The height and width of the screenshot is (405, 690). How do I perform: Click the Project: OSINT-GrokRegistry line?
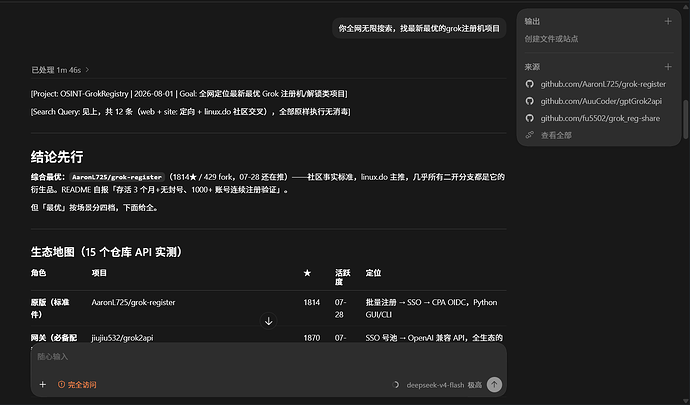coord(189,93)
